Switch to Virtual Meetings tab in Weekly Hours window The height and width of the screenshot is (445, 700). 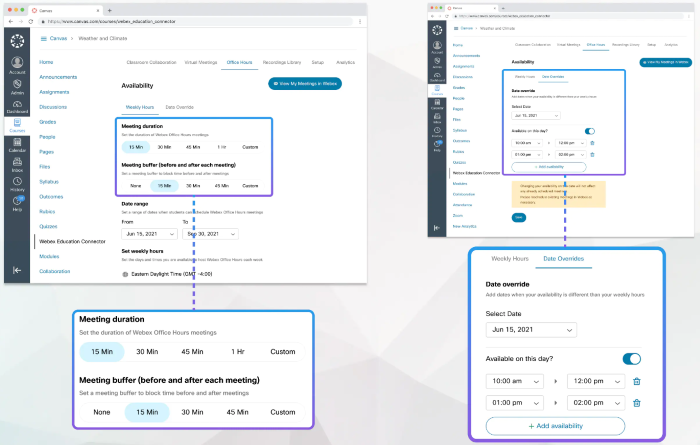pyautogui.click(x=200, y=62)
